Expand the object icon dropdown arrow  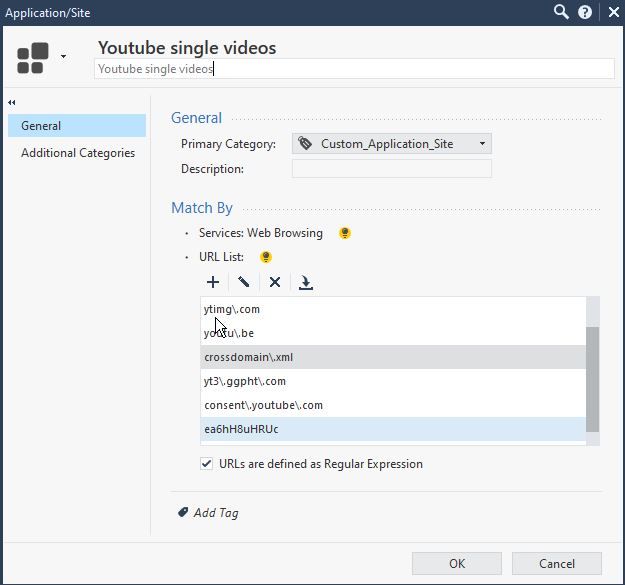pos(63,57)
